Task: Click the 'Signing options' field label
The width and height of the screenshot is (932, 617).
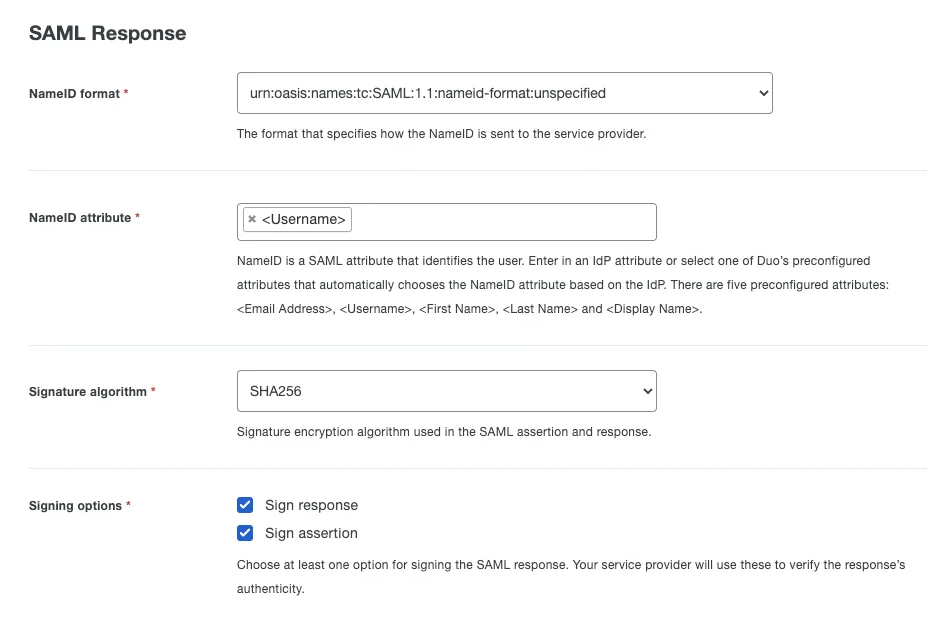Action: click(75, 506)
